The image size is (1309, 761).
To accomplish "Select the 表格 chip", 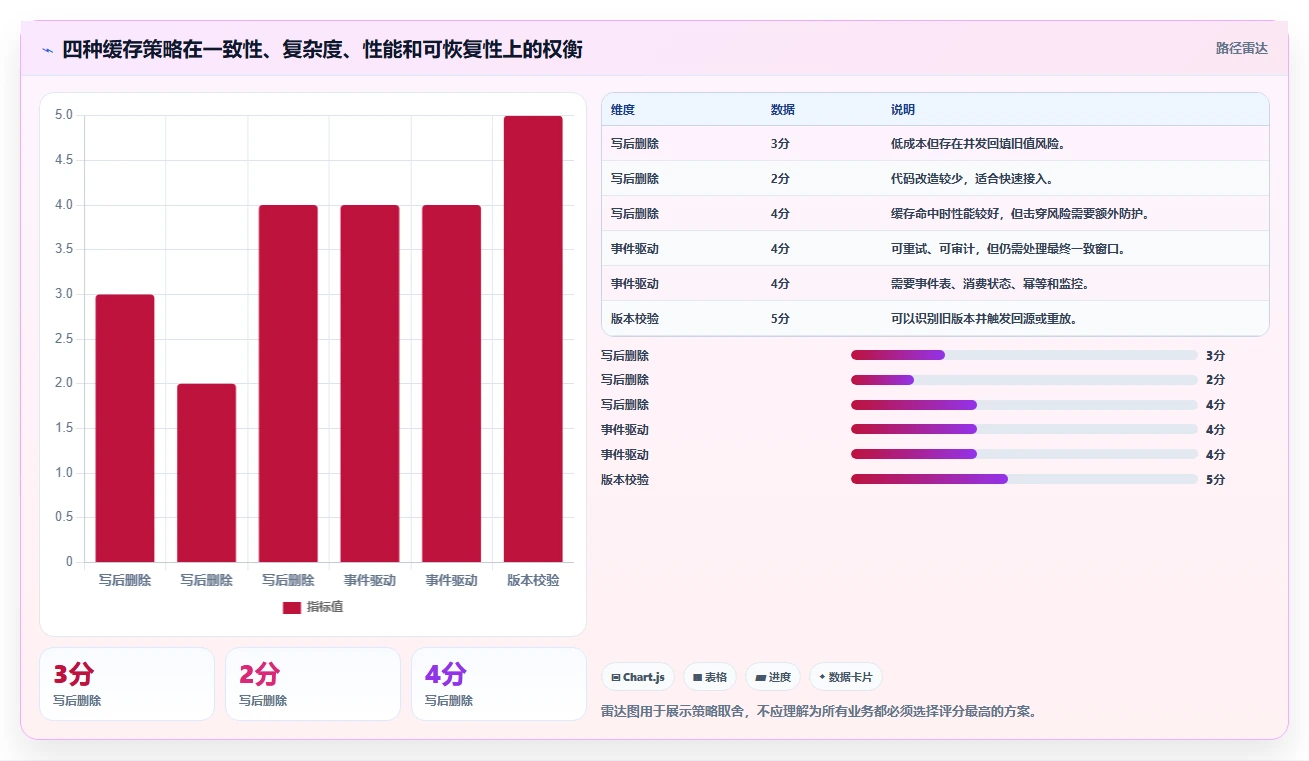I will pyautogui.click(x=710, y=677).
